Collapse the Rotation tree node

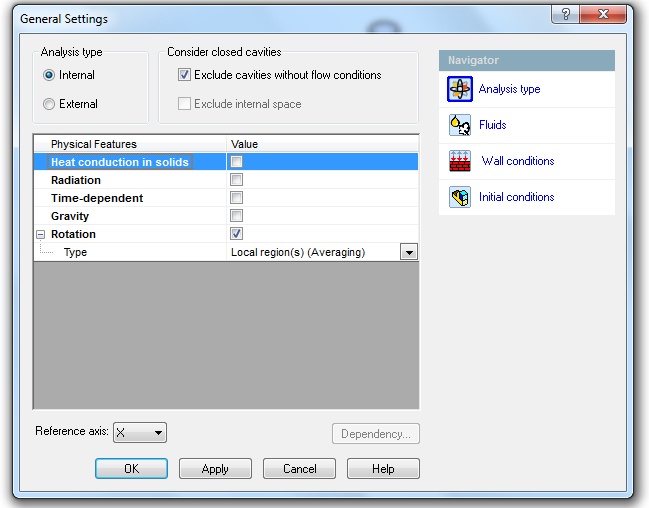[40, 234]
